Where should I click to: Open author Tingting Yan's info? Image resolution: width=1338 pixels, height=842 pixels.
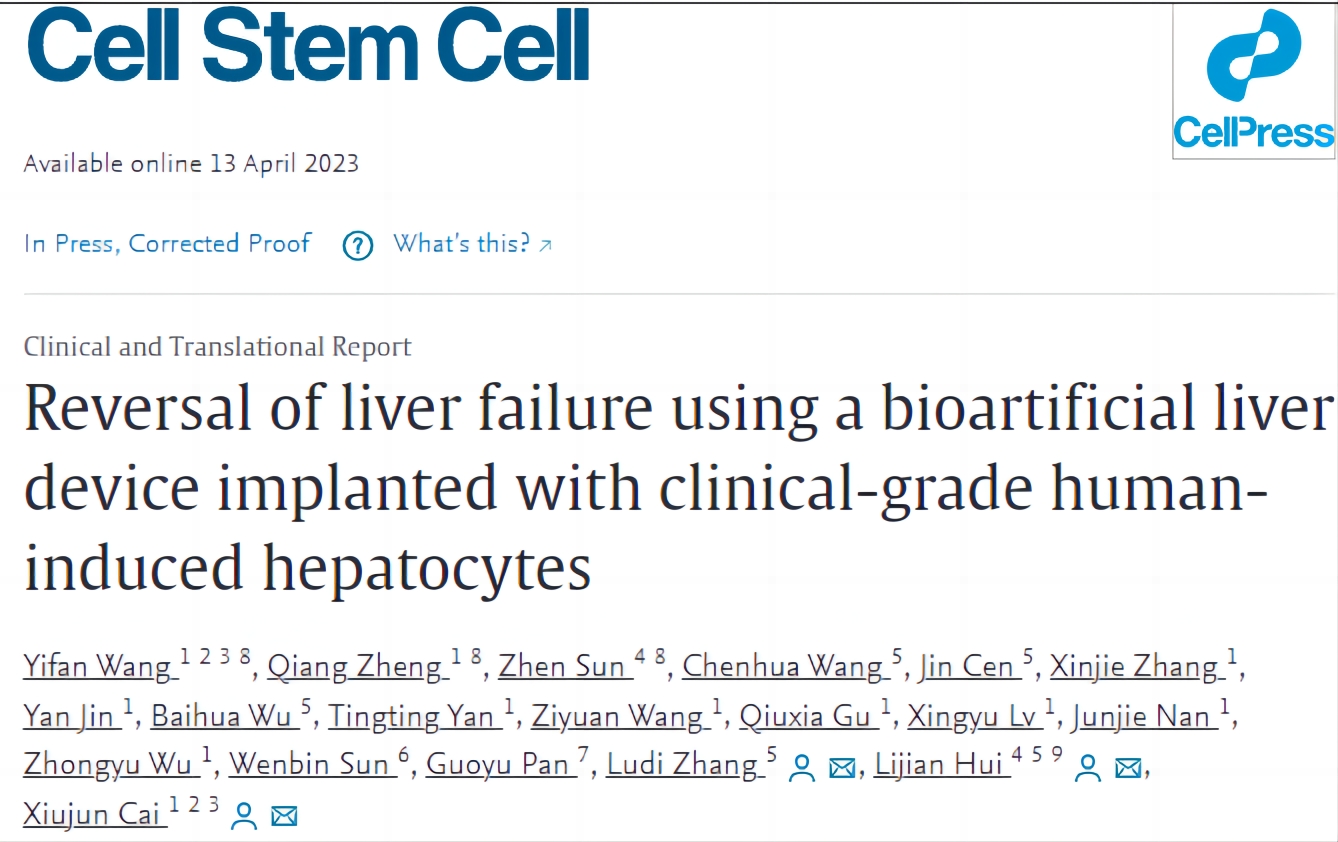pyautogui.click(x=412, y=716)
